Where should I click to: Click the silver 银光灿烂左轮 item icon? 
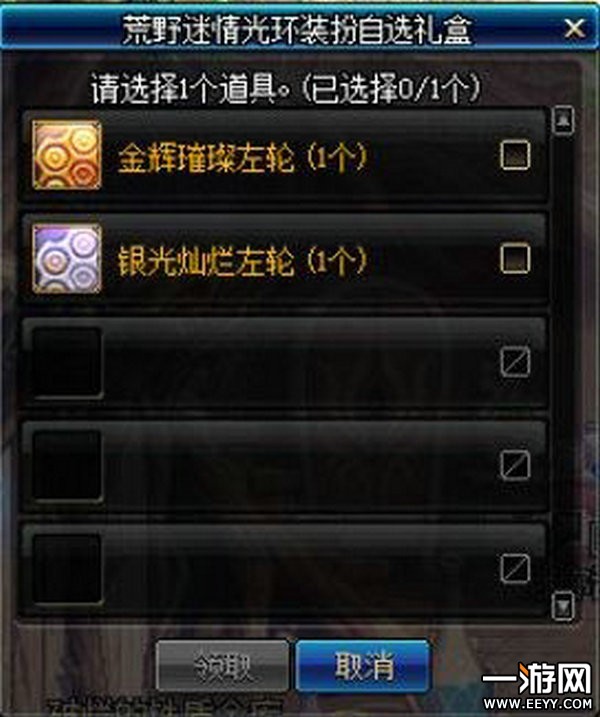coord(67,259)
